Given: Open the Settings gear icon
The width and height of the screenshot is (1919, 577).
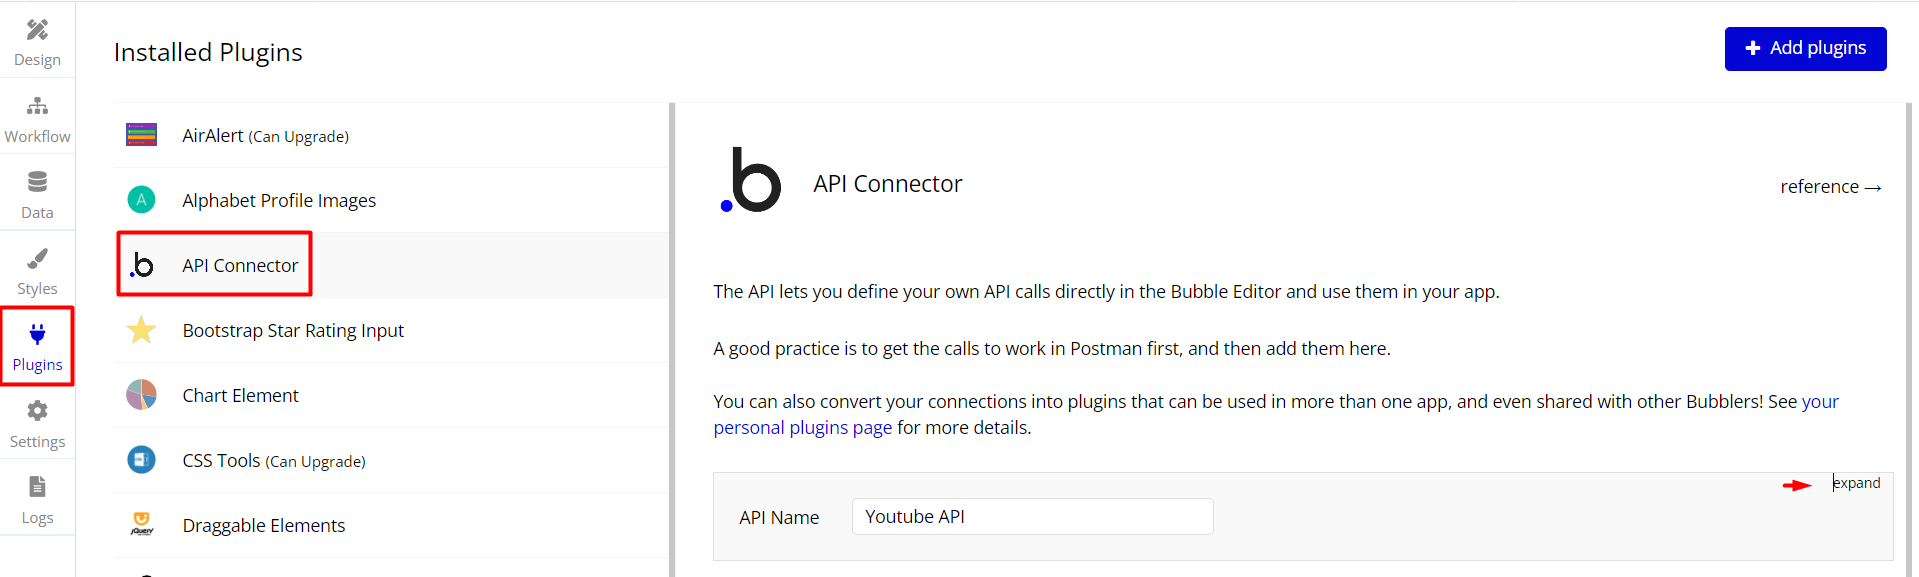Looking at the screenshot, I should coord(37,410).
